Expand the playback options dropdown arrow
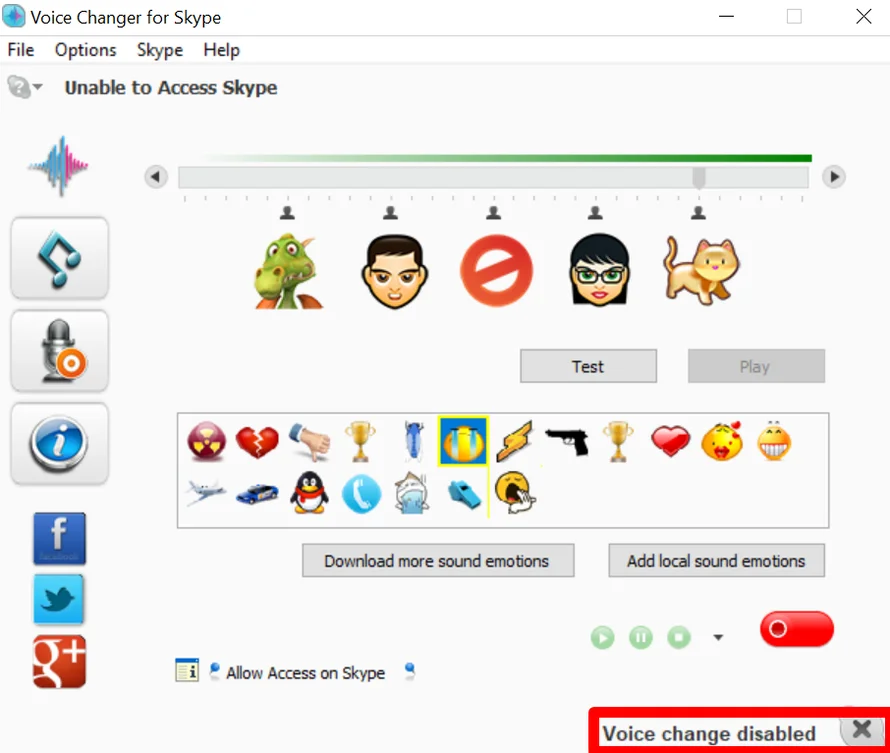The width and height of the screenshot is (890, 753). [718, 637]
